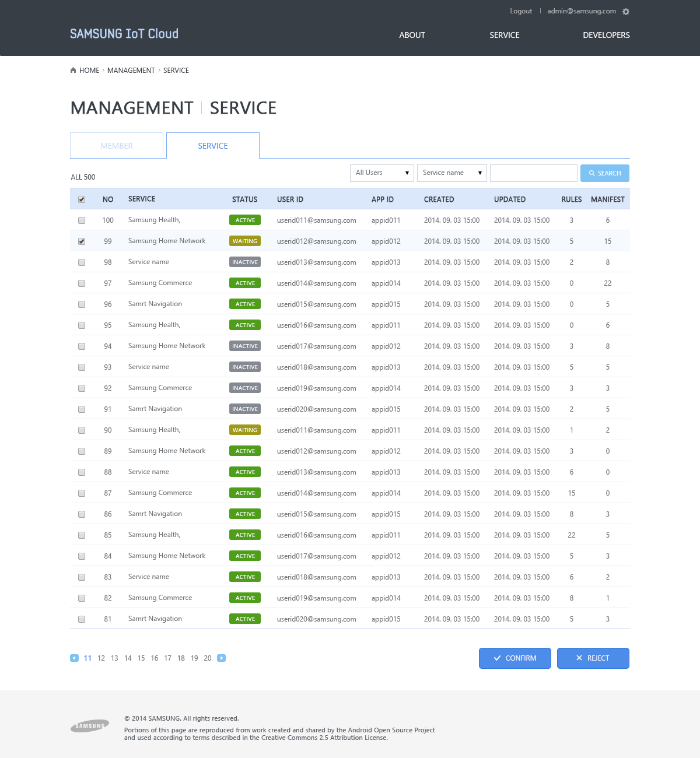This screenshot has height=758, width=700.
Task: Click WAITING status badge for row 99
Action: coord(245,241)
